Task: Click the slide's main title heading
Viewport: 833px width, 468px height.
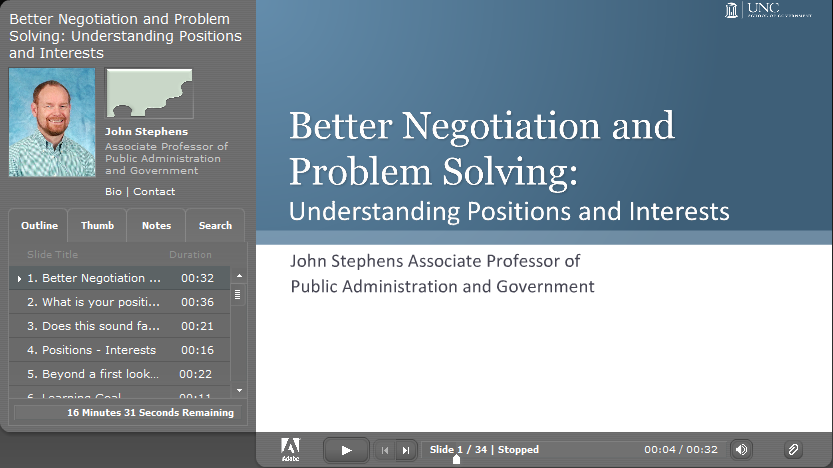Action: 482,148
